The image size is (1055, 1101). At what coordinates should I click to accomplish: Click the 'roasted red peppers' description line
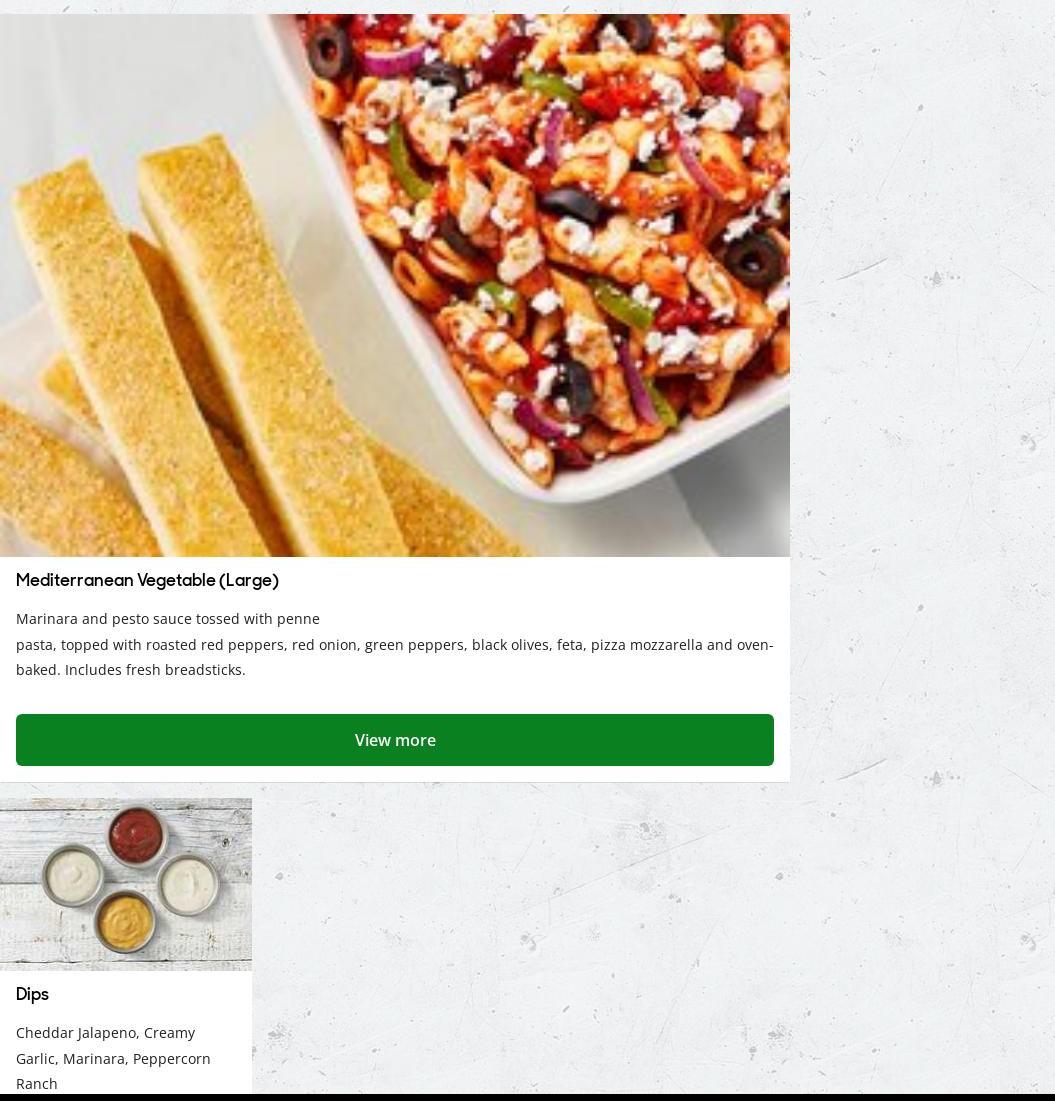tap(395, 645)
